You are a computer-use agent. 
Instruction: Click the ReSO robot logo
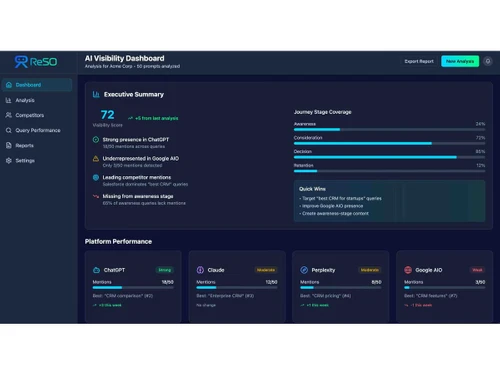point(21,62)
